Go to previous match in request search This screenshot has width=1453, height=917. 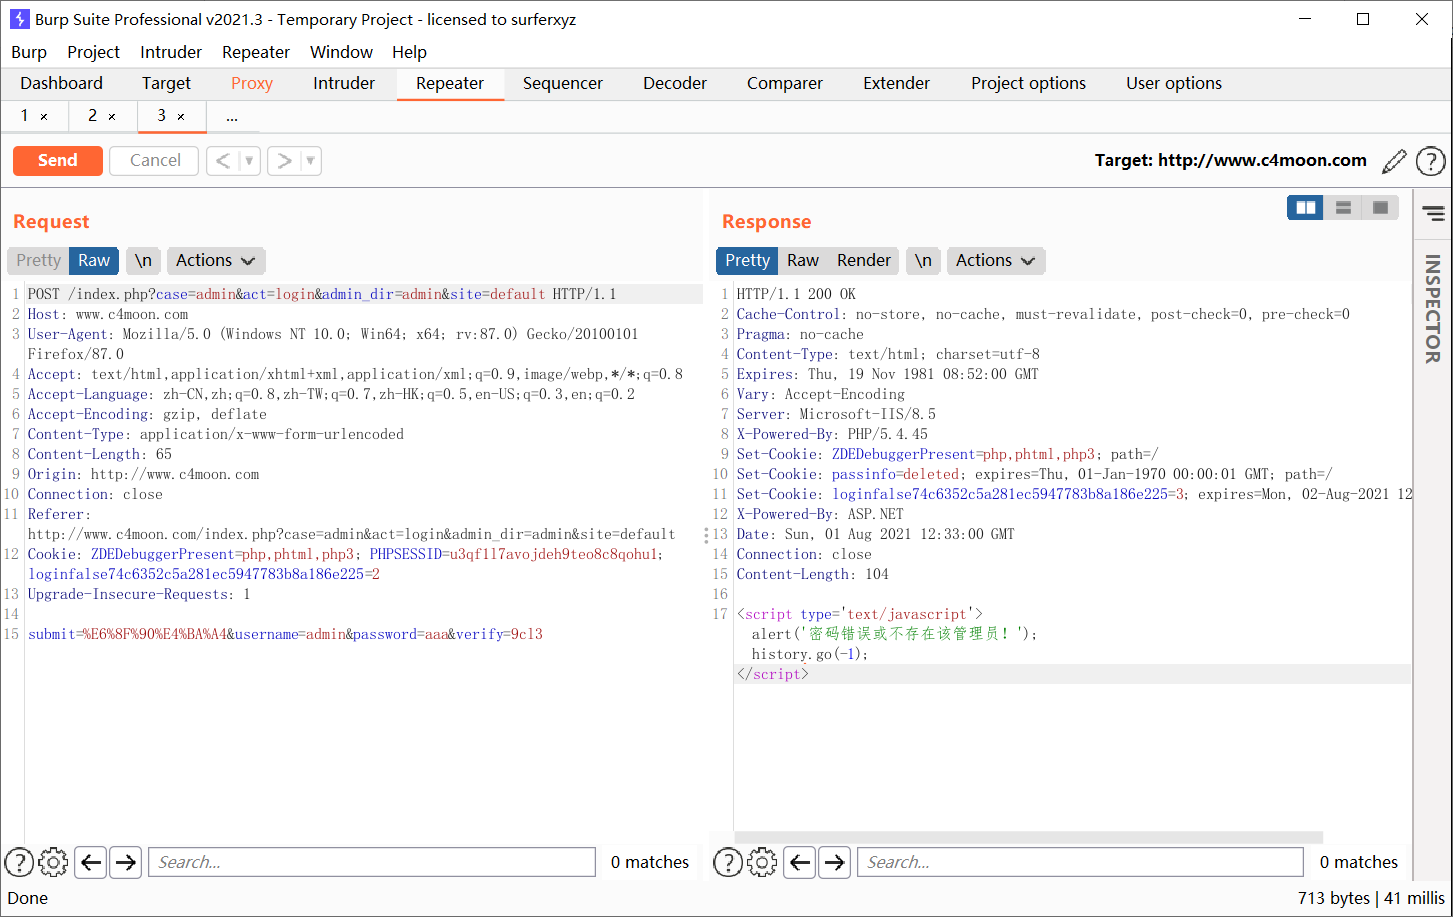pyautogui.click(x=91, y=862)
